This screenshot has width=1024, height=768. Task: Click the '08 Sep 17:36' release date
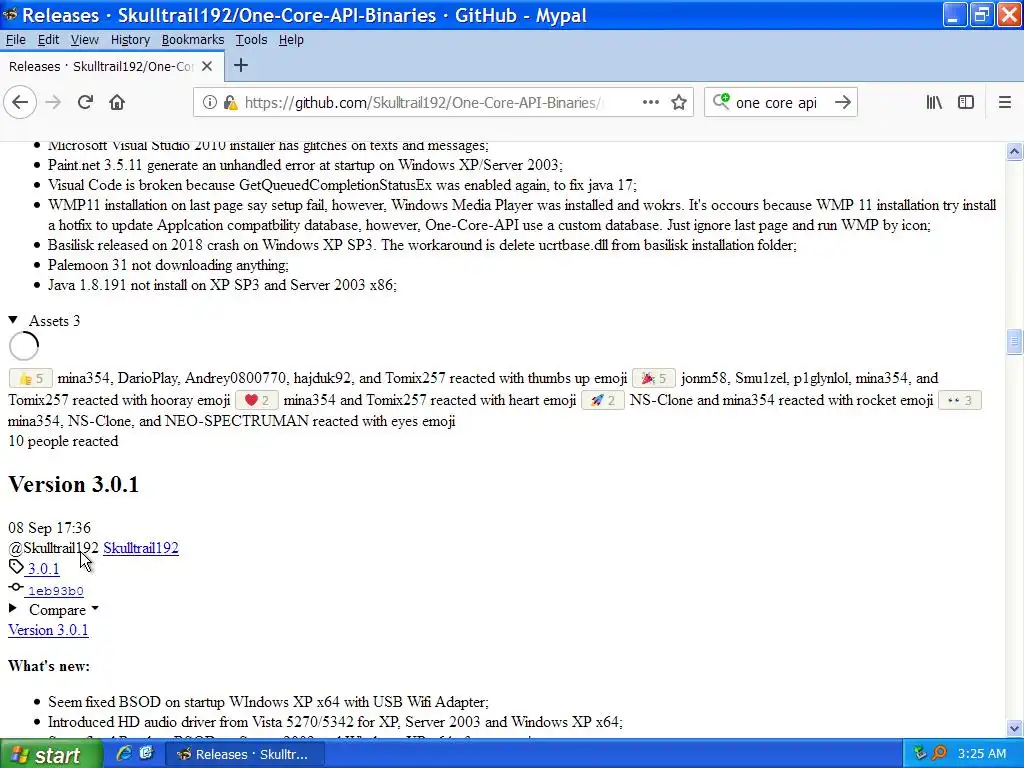[x=50, y=528]
